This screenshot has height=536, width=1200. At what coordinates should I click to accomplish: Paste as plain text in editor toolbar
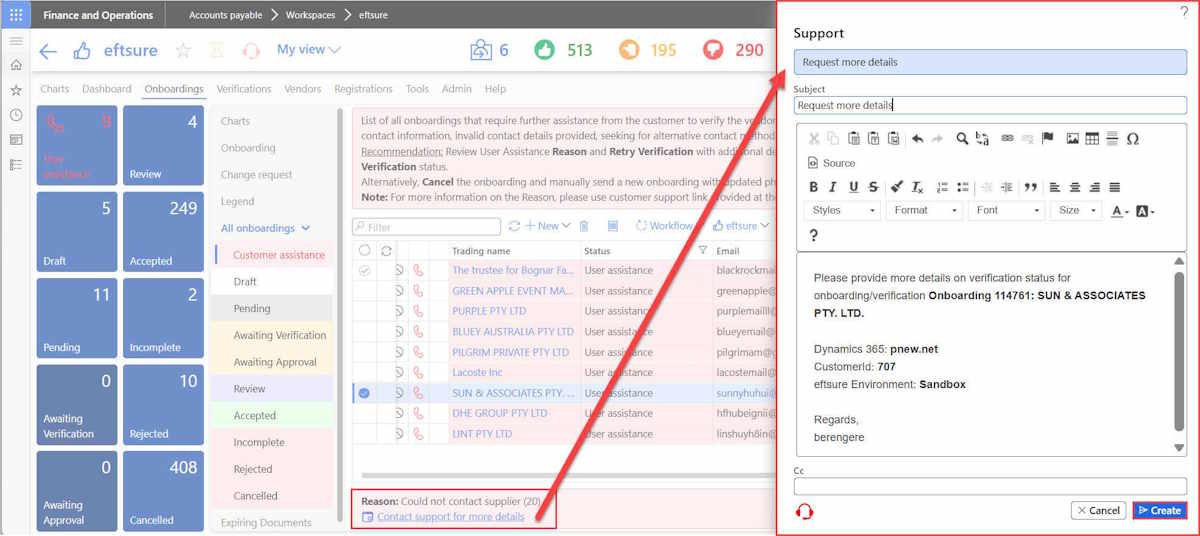[874, 139]
